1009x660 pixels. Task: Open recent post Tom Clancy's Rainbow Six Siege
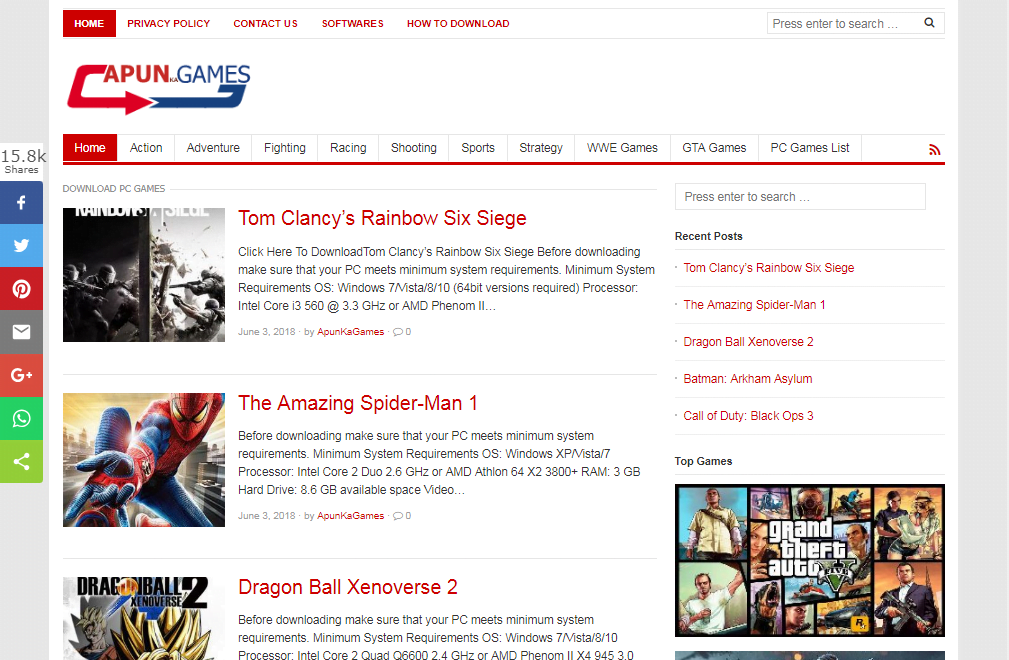tap(769, 268)
